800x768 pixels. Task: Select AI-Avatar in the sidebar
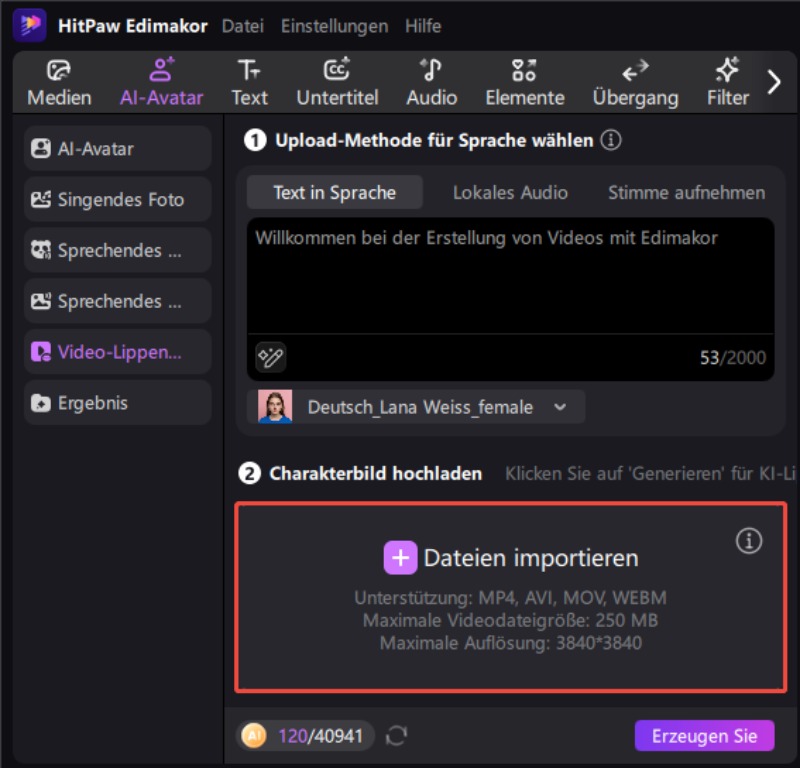point(118,148)
